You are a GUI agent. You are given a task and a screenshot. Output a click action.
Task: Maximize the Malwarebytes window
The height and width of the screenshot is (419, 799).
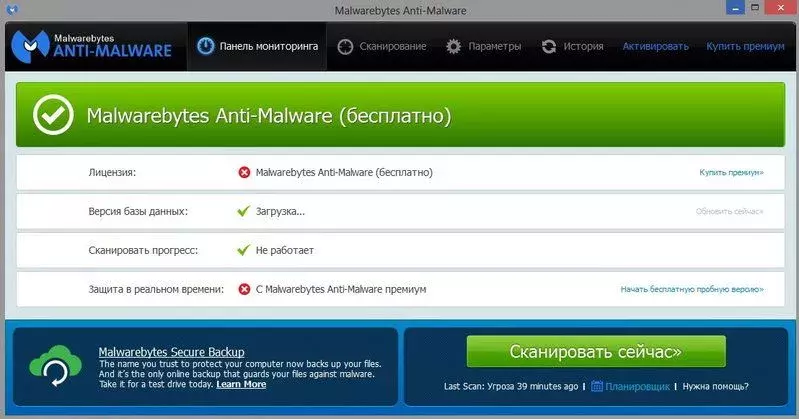pyautogui.click(x=755, y=8)
